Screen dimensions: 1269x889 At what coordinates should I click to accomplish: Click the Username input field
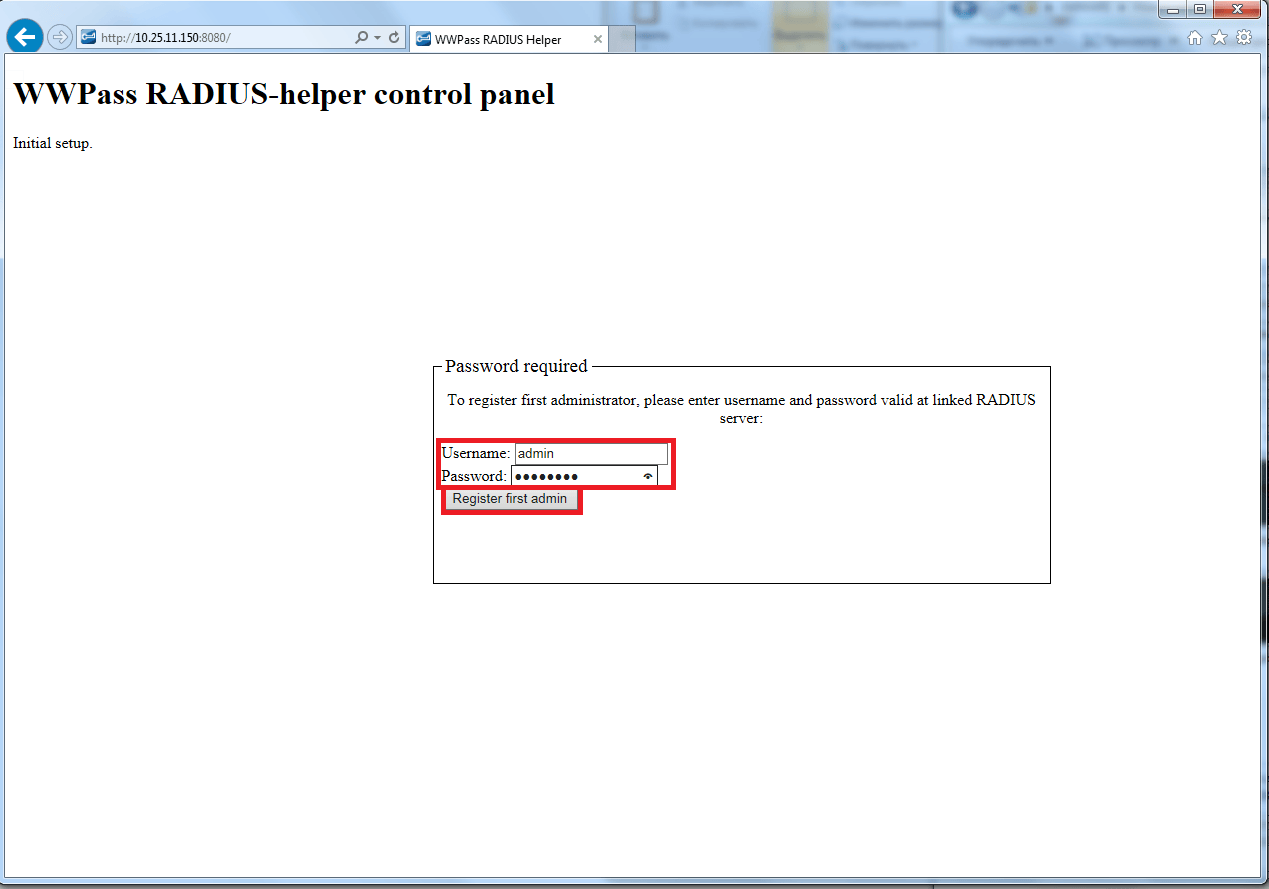point(590,454)
